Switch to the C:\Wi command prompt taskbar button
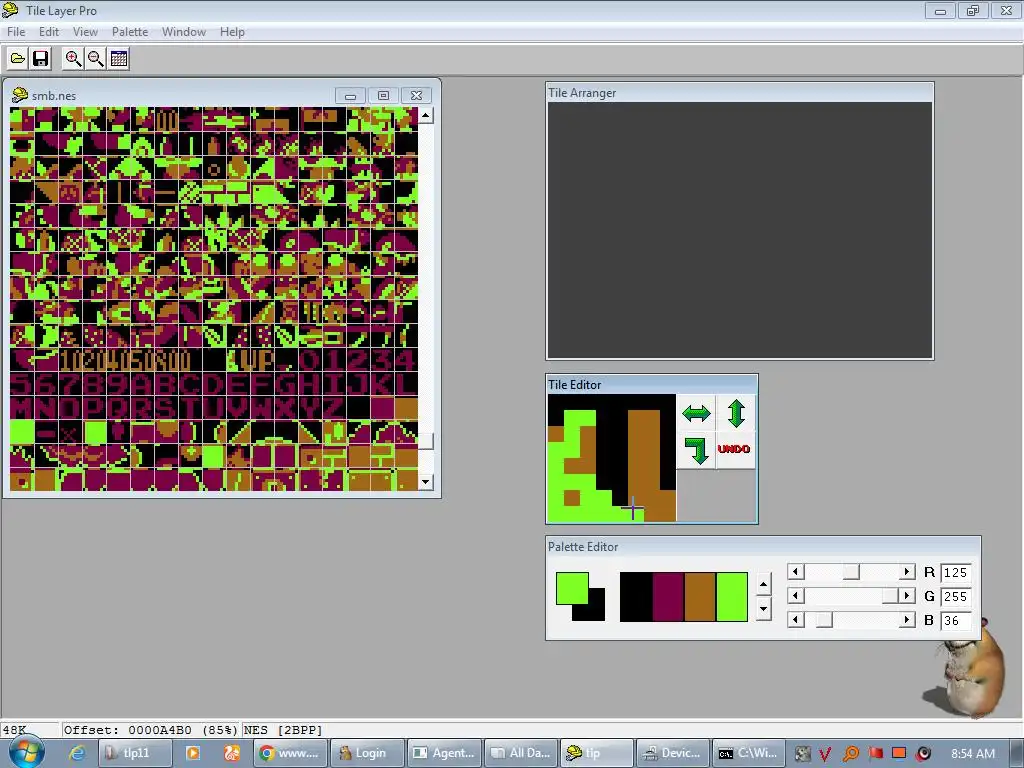This screenshot has width=1024, height=768. pyautogui.click(x=750, y=753)
